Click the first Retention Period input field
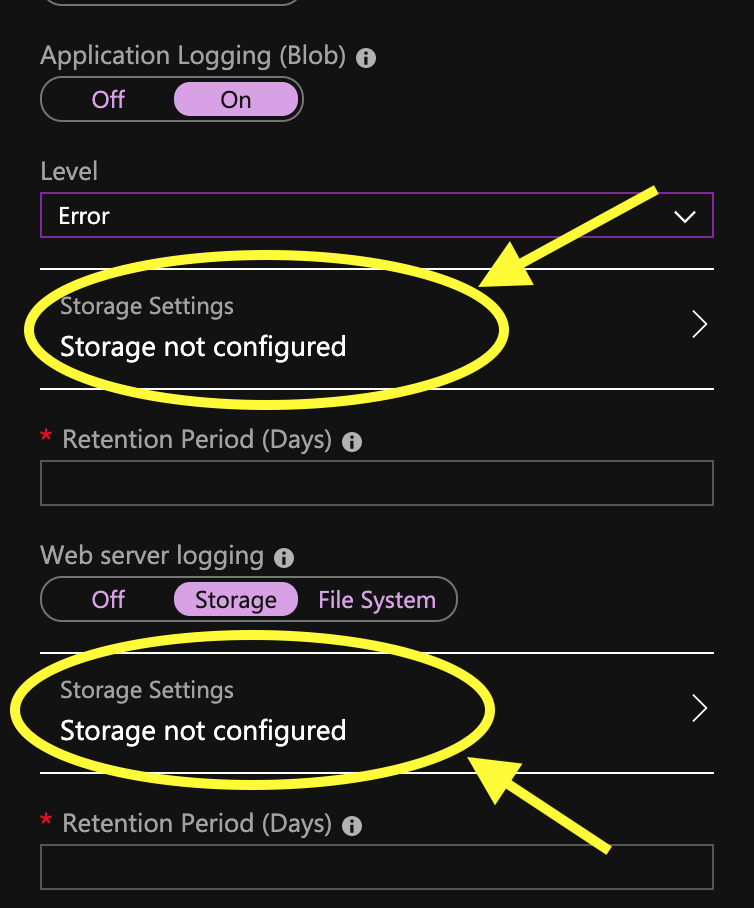Viewport: 754px width, 908px height. (377, 483)
